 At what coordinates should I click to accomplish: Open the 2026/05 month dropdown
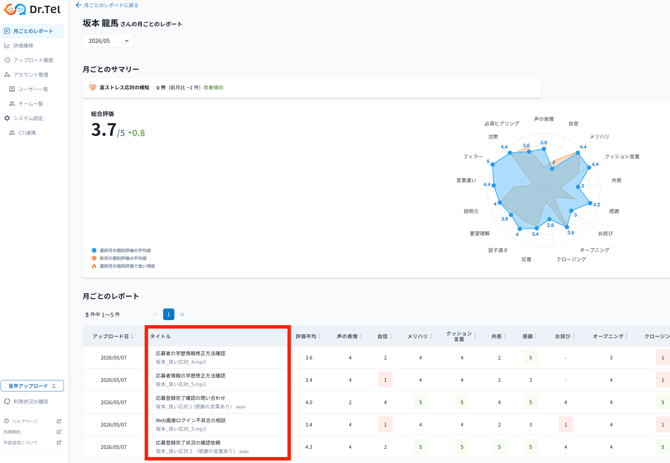point(108,41)
